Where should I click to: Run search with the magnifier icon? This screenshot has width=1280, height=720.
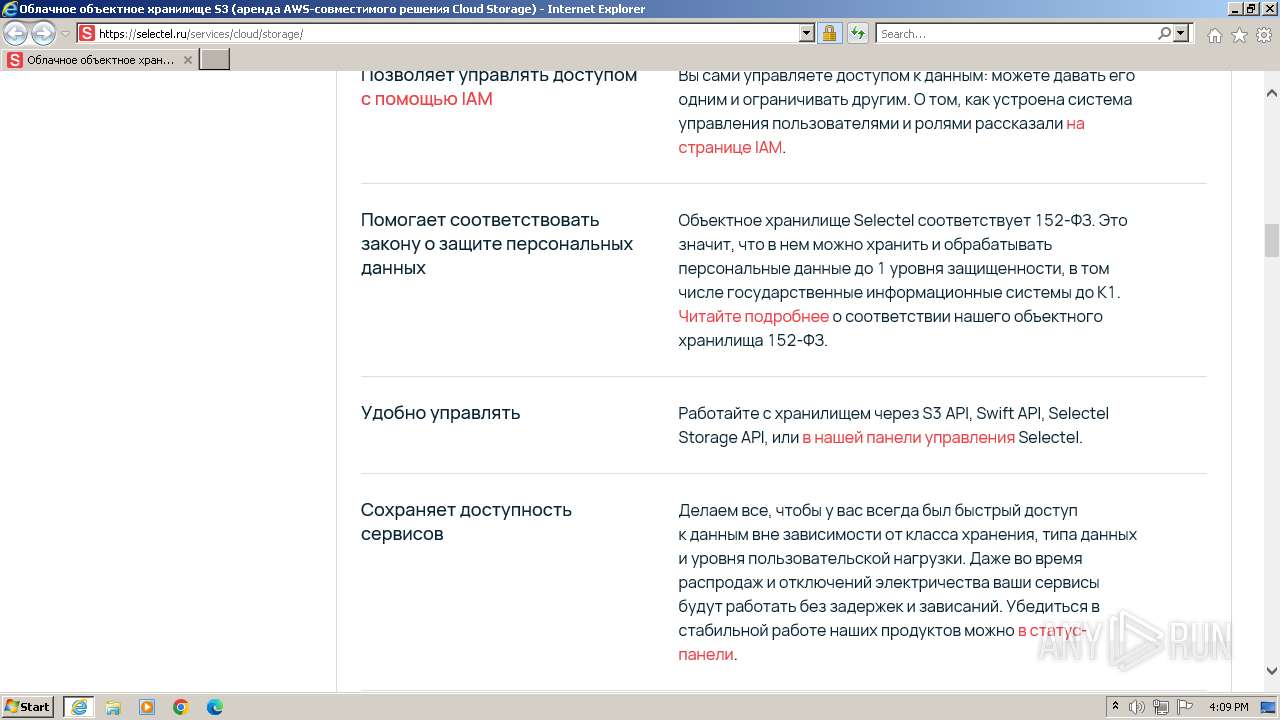point(1164,34)
